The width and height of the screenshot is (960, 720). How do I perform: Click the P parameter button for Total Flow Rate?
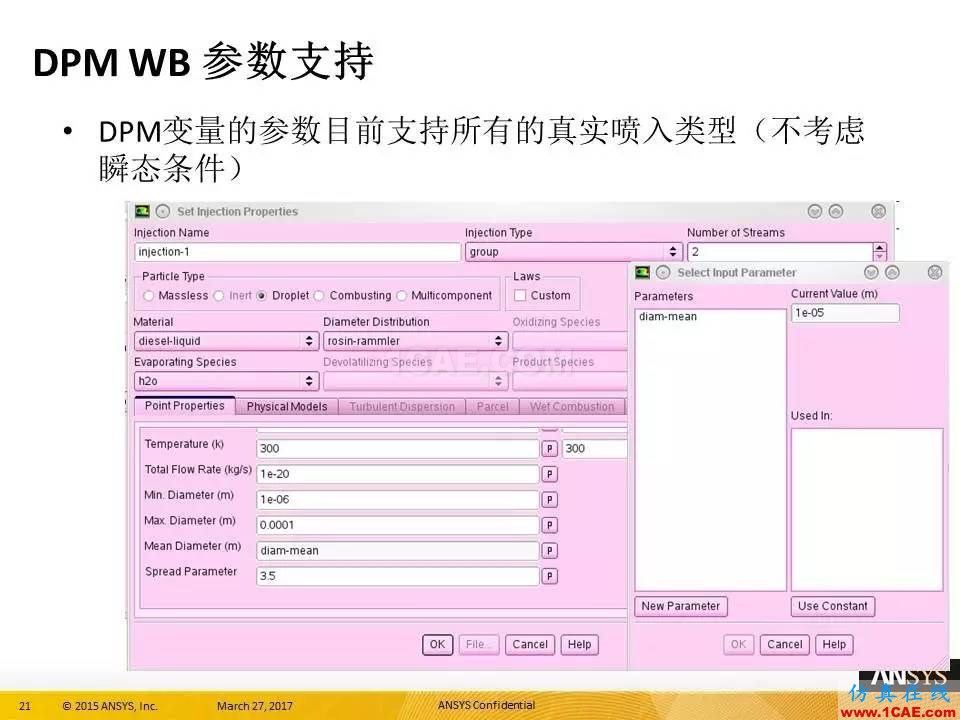click(x=550, y=474)
